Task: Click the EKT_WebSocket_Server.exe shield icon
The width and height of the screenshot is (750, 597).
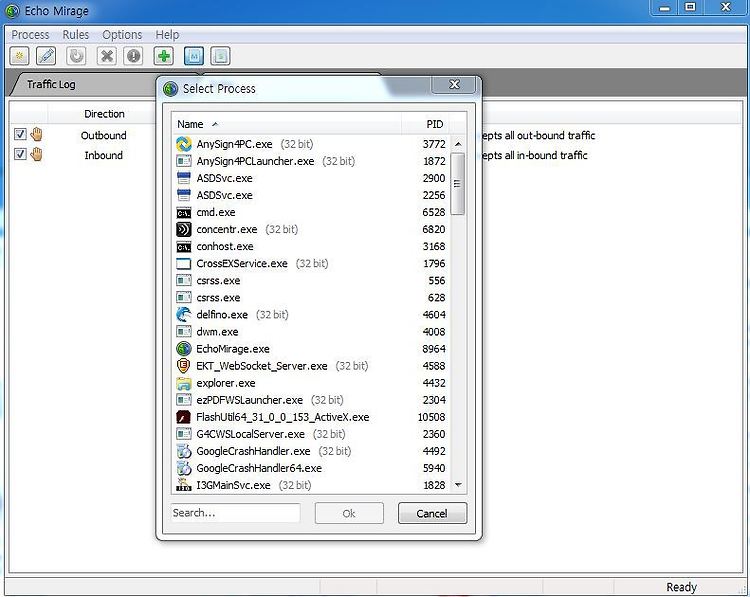Action: pyautogui.click(x=184, y=366)
